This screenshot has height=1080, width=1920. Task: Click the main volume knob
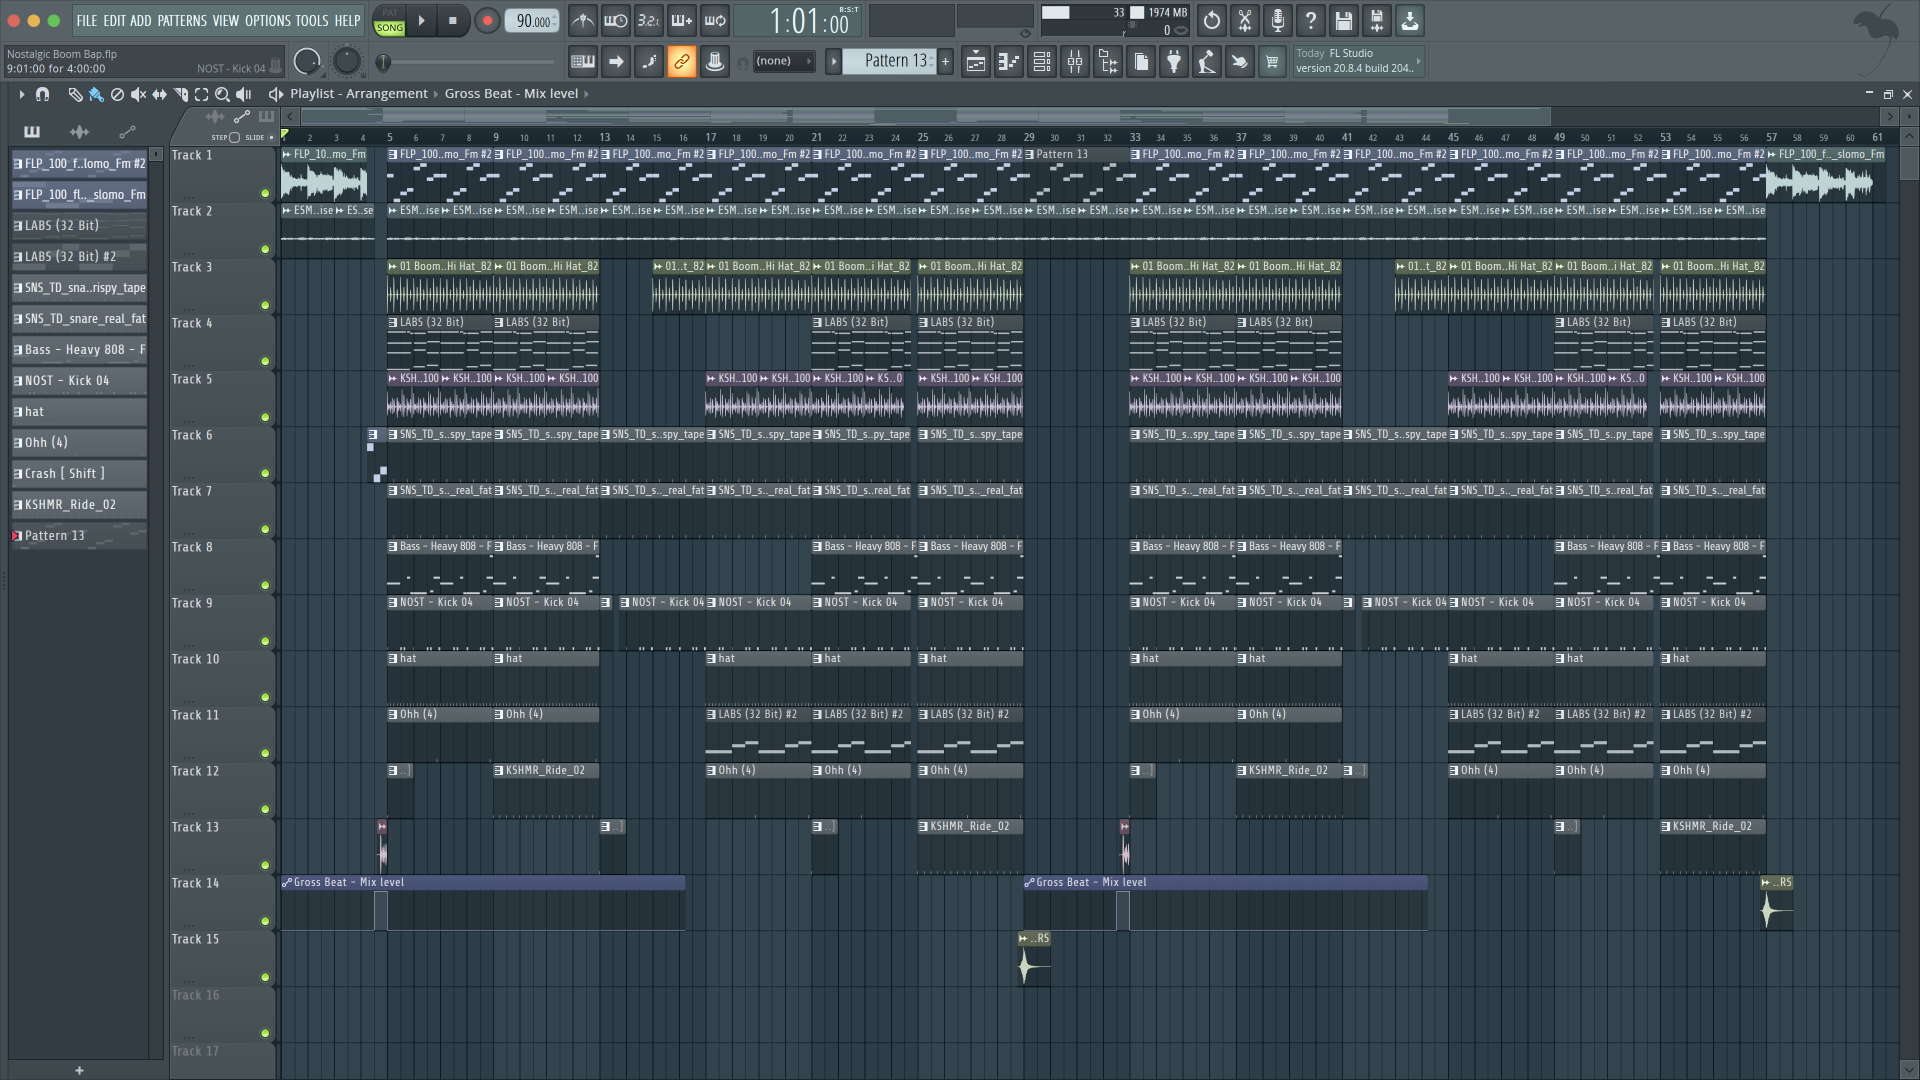coord(307,62)
